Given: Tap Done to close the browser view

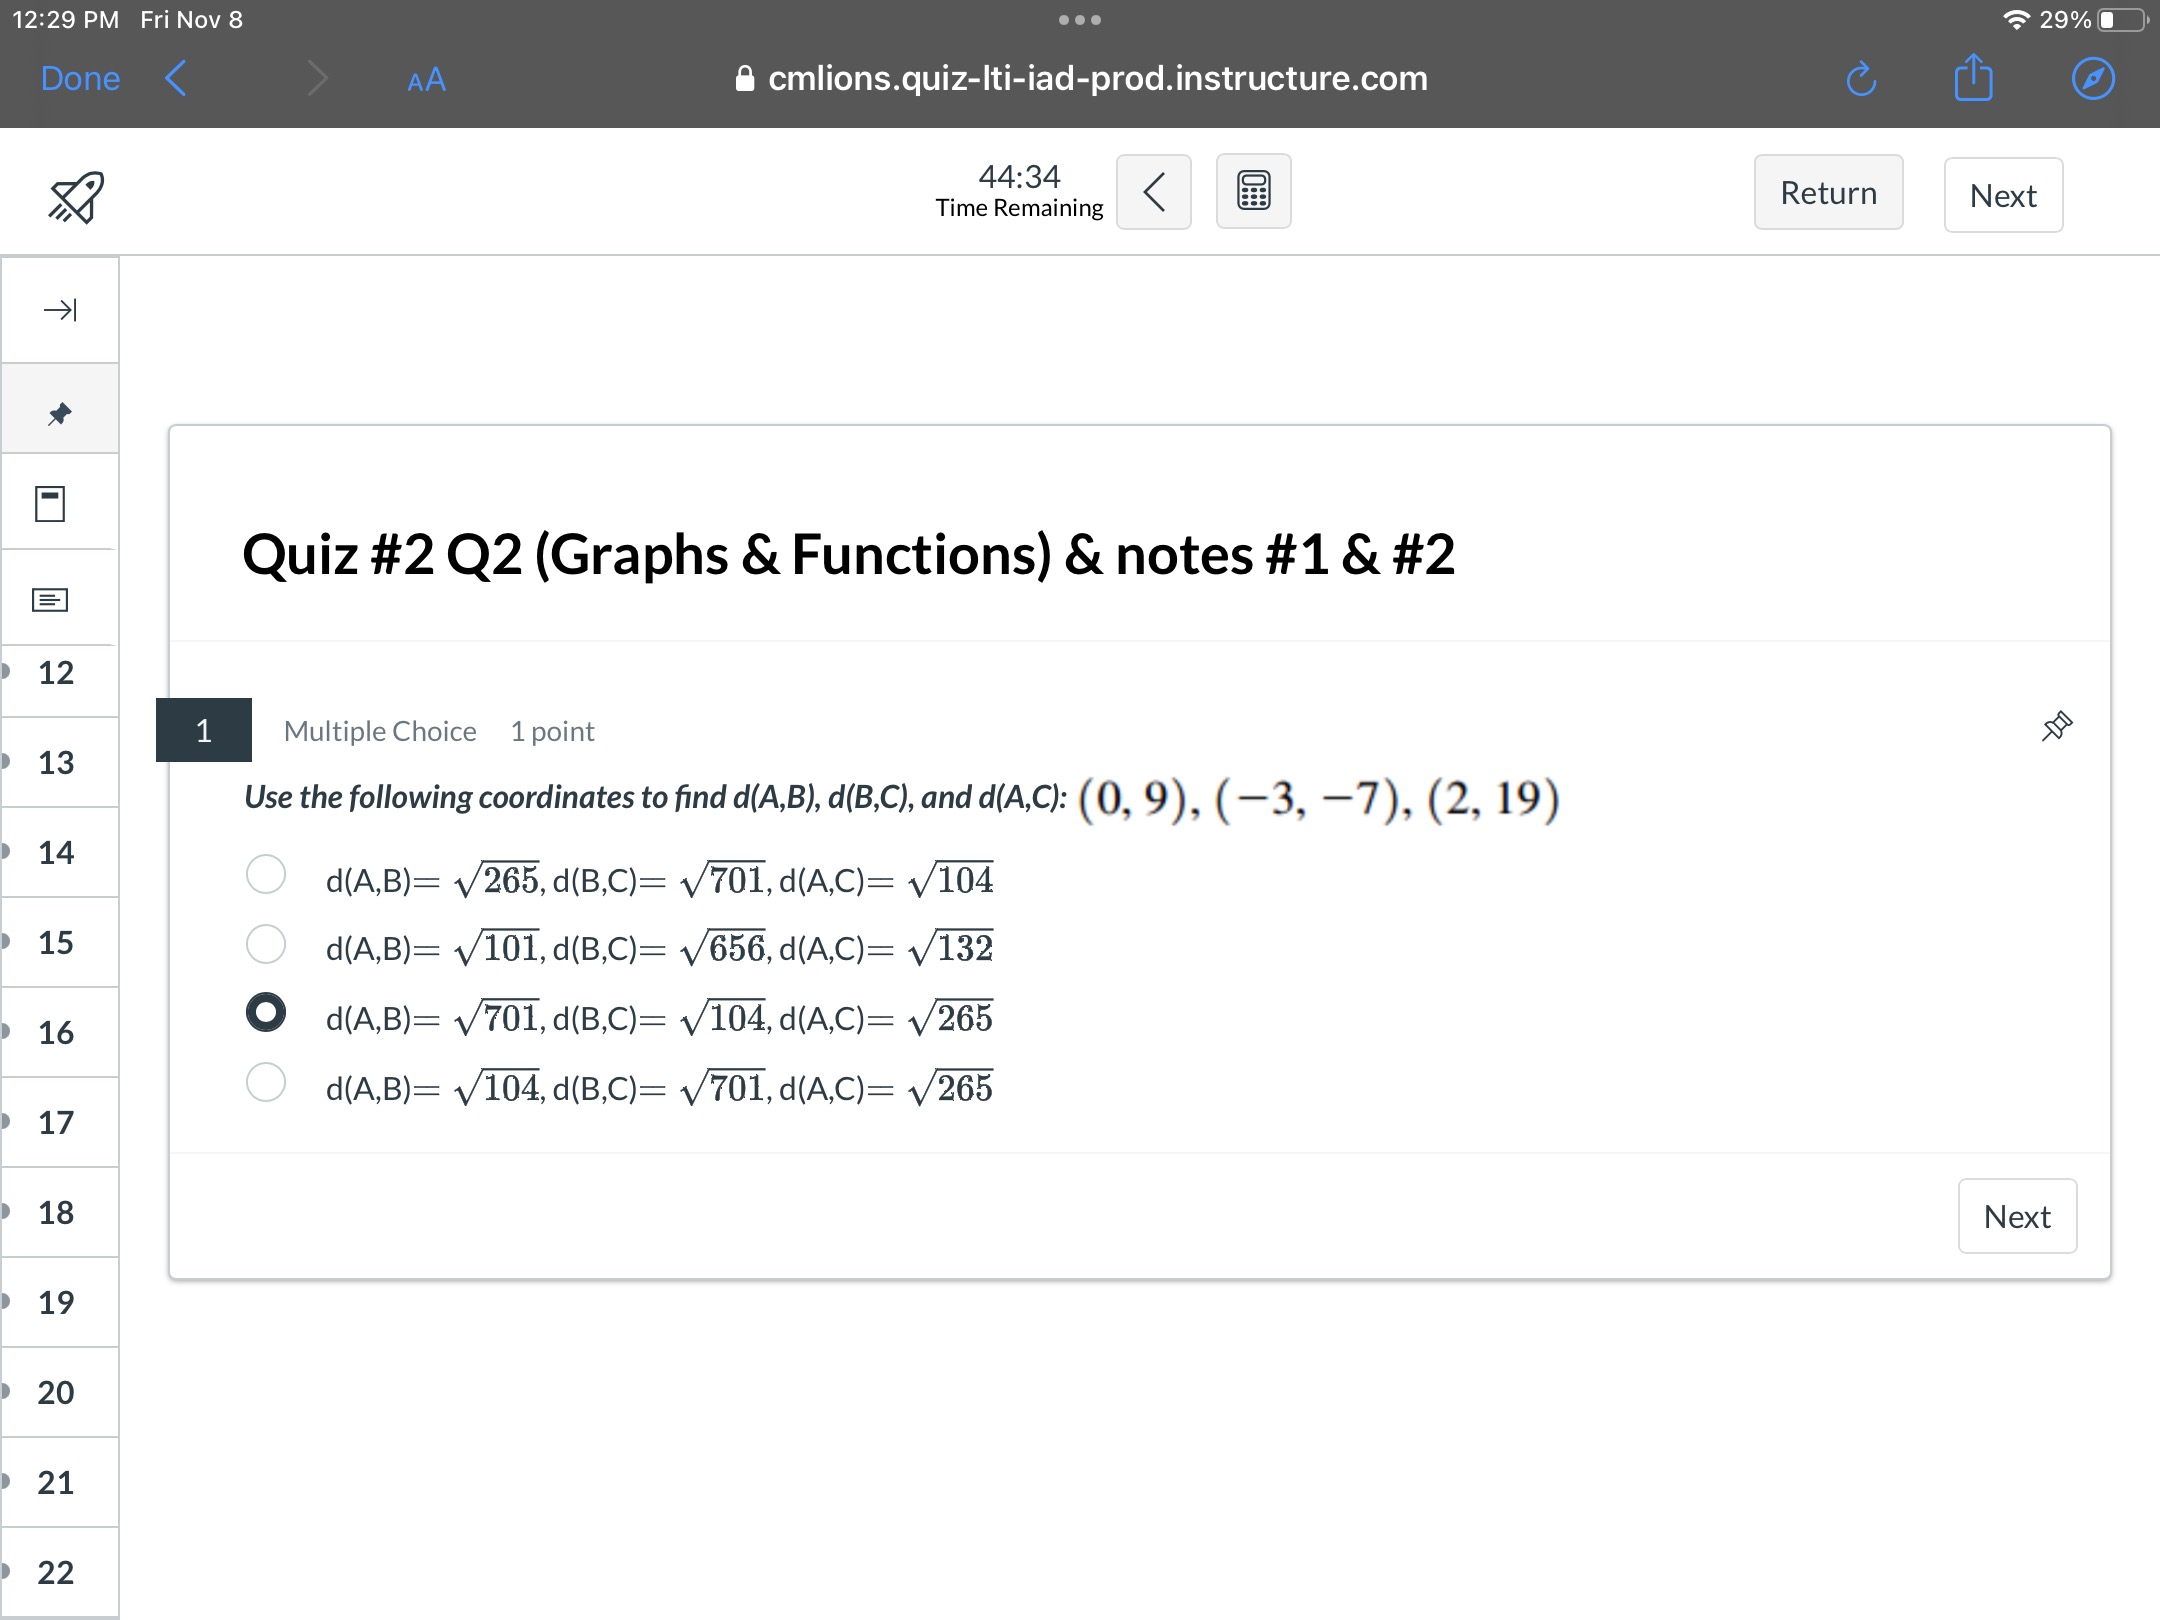Looking at the screenshot, I should coord(80,78).
